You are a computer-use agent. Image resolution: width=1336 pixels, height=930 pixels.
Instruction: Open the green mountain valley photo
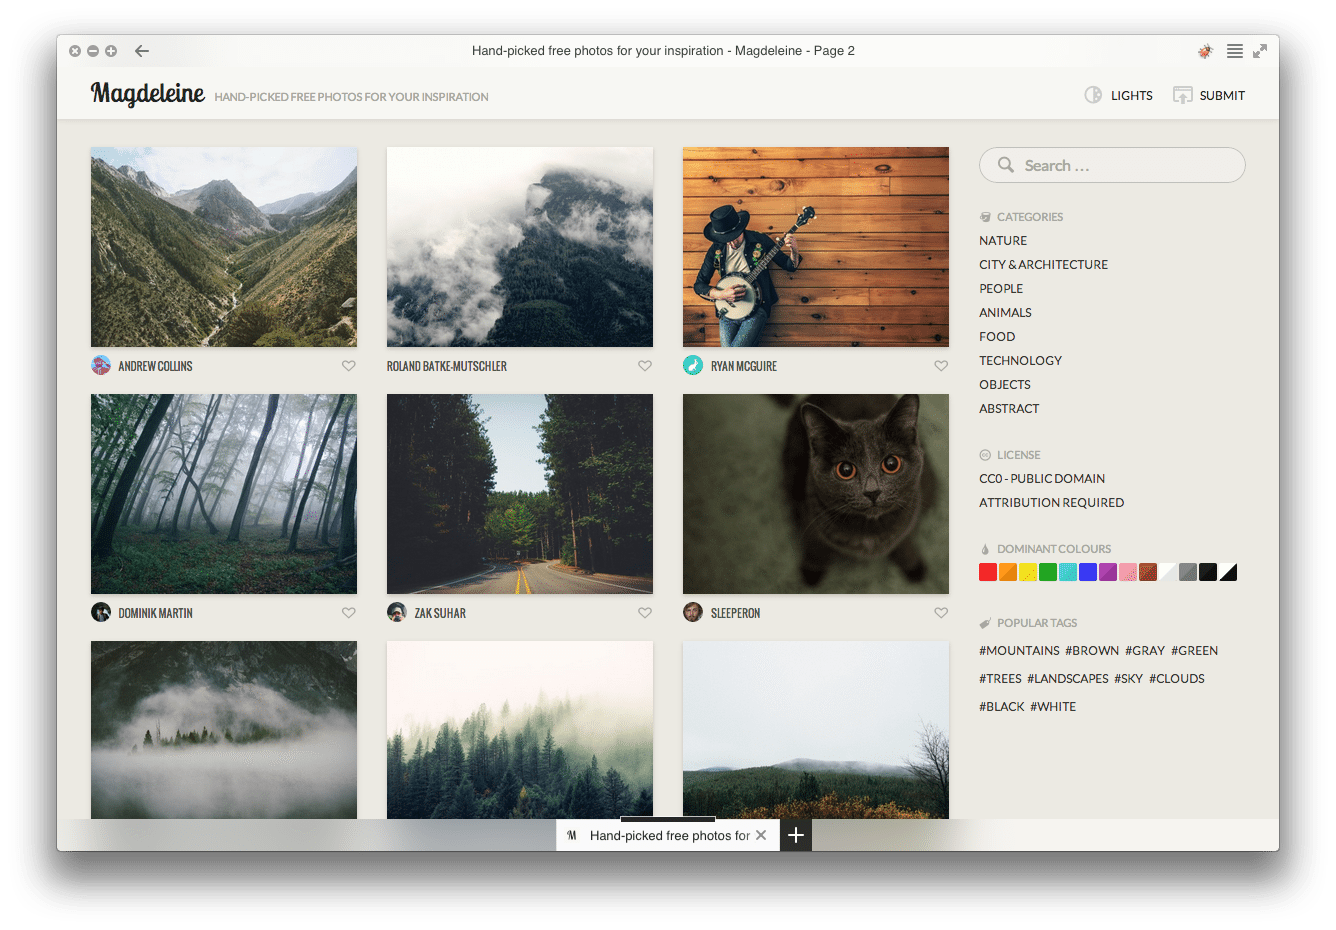[x=224, y=247]
